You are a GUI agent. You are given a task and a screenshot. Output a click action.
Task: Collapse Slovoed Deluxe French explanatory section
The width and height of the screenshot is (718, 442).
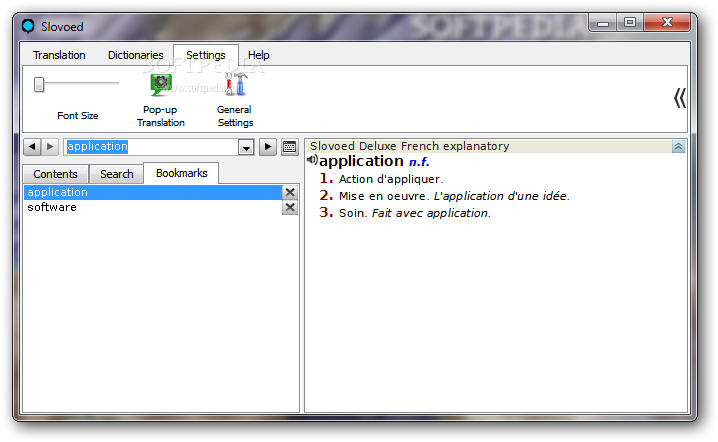tap(678, 147)
